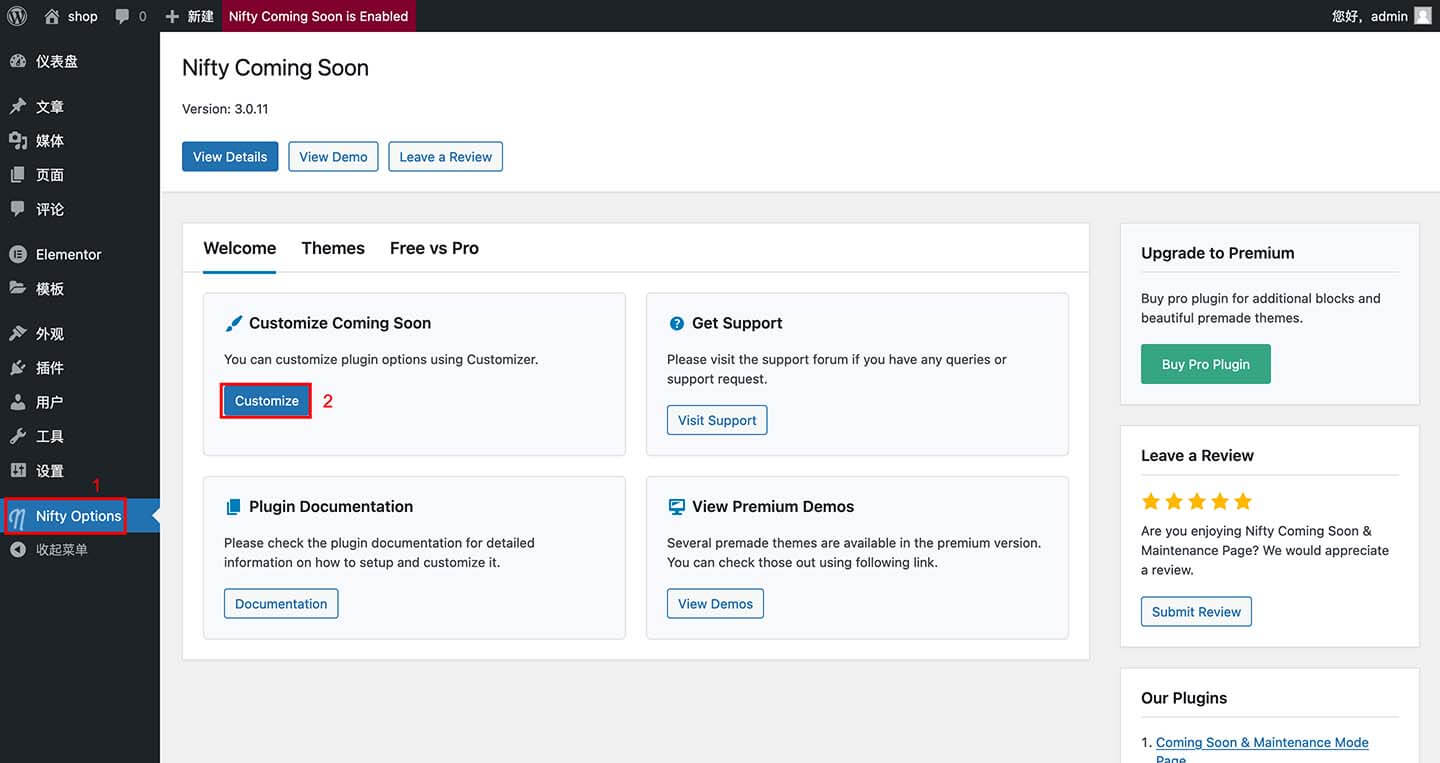Click the 工具 wrench icon
1440x763 pixels.
pyautogui.click(x=18, y=436)
